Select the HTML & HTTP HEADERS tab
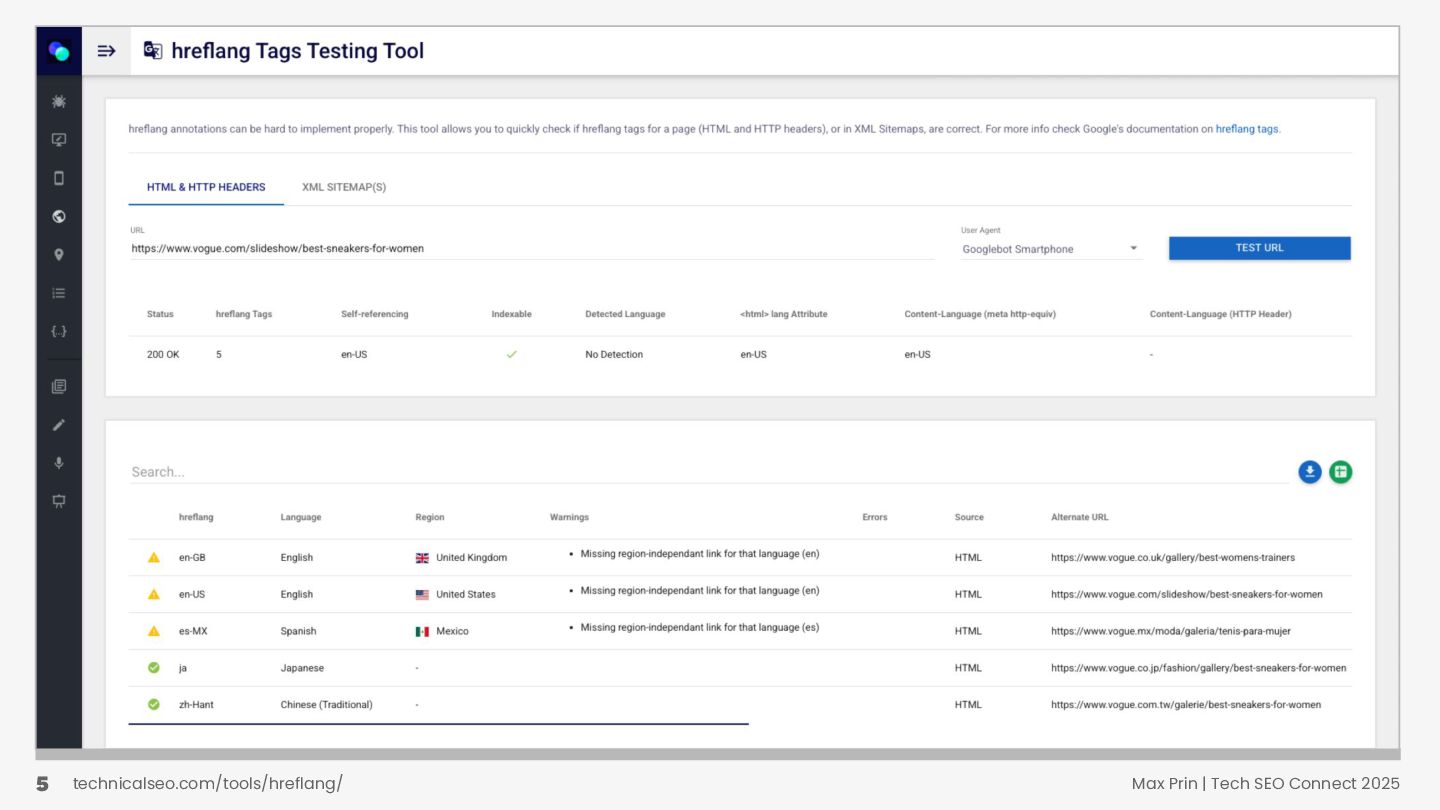 click(206, 187)
